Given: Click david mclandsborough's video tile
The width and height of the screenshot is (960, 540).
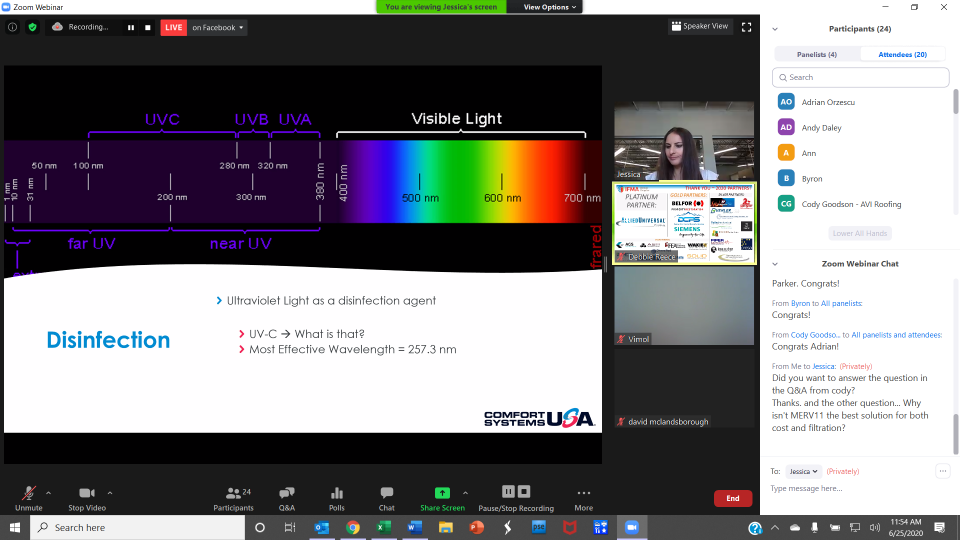Looking at the screenshot, I should 684,388.
